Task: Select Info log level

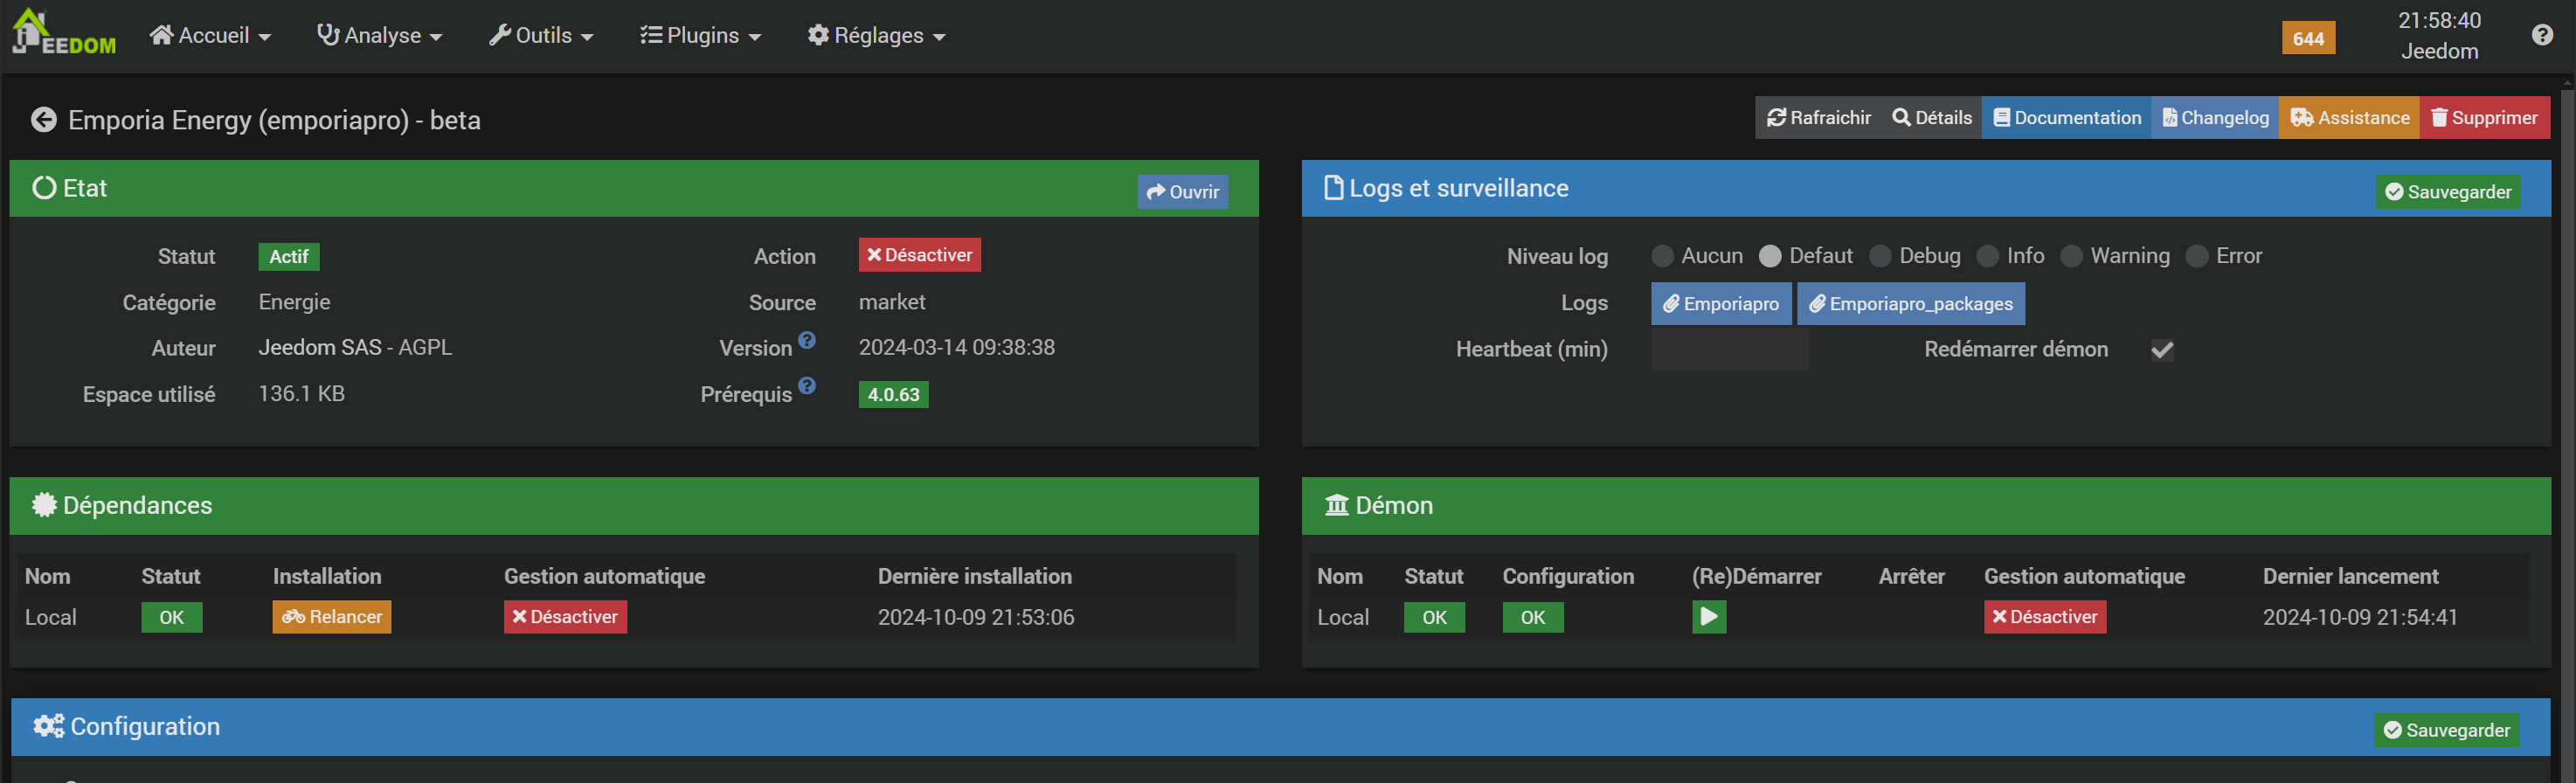Action: coord(1988,256)
